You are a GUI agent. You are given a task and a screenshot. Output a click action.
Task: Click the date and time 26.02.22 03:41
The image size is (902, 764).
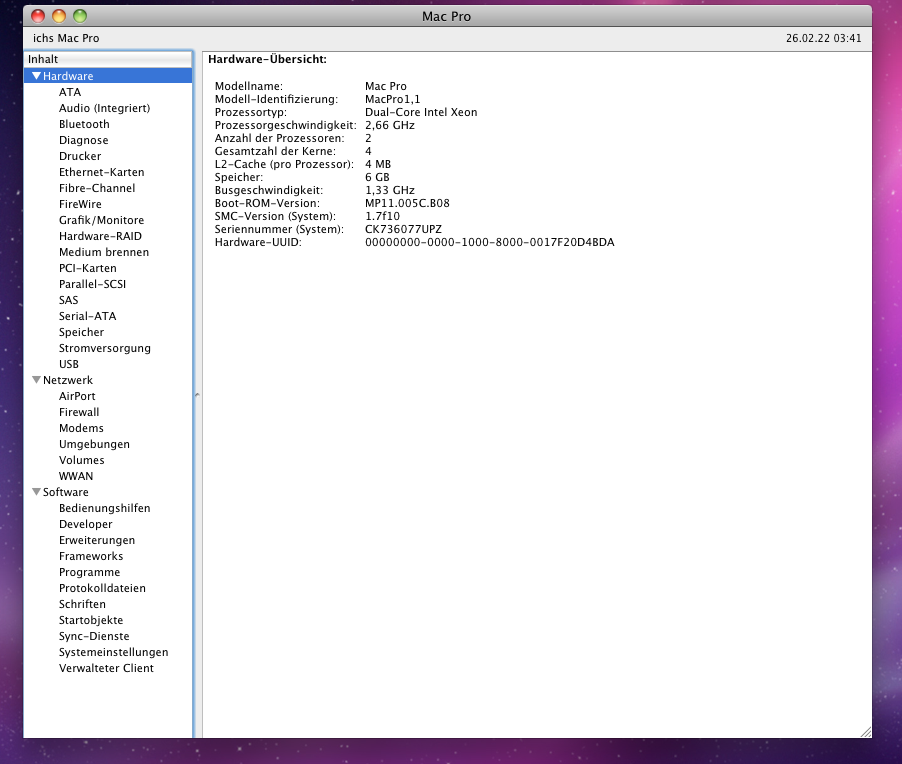[824, 38]
